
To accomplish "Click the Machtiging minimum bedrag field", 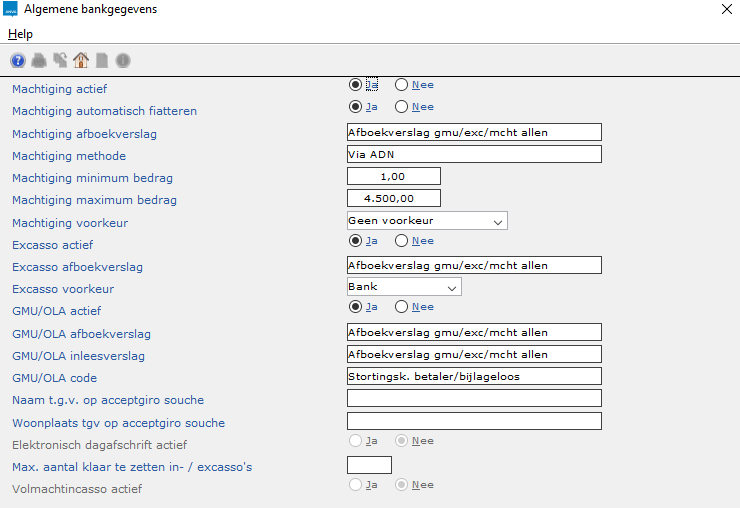I will pyautogui.click(x=393, y=177).
